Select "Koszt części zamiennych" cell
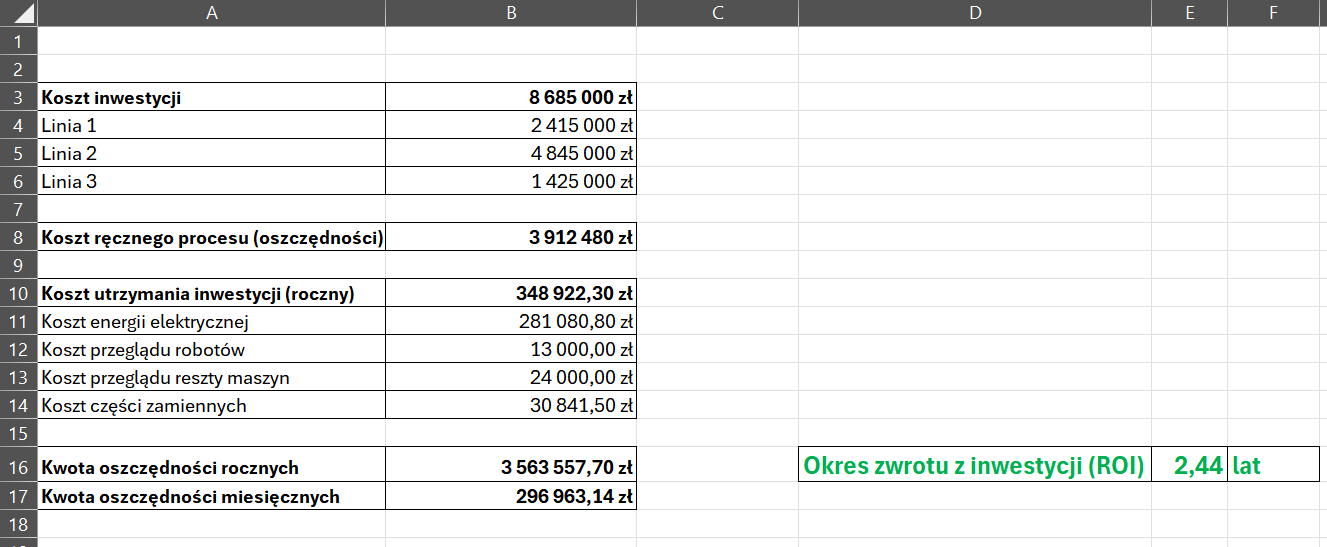Screen dimensions: 1327x547 pyautogui.click(x=211, y=405)
